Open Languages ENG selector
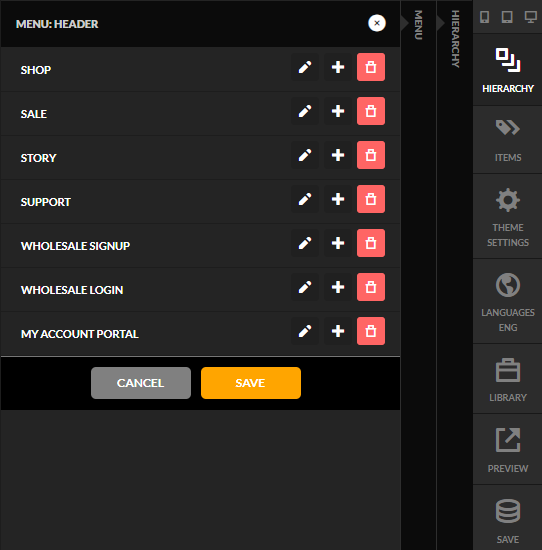The image size is (542, 550). click(508, 301)
